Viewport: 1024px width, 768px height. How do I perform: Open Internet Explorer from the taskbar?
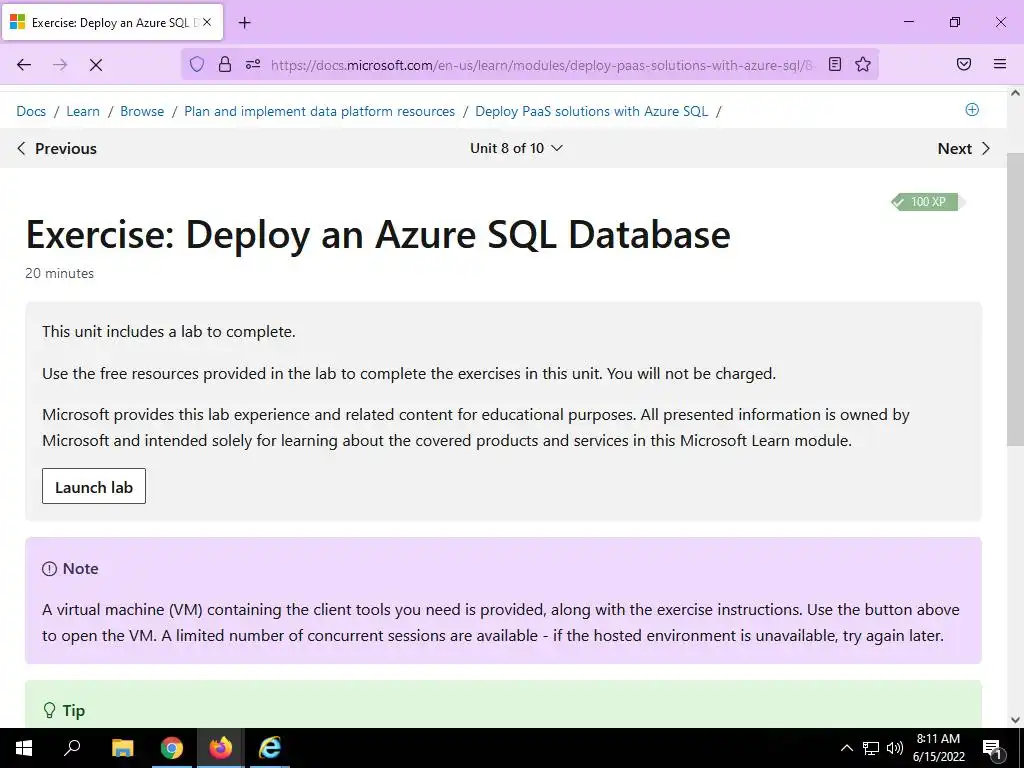pyautogui.click(x=269, y=748)
